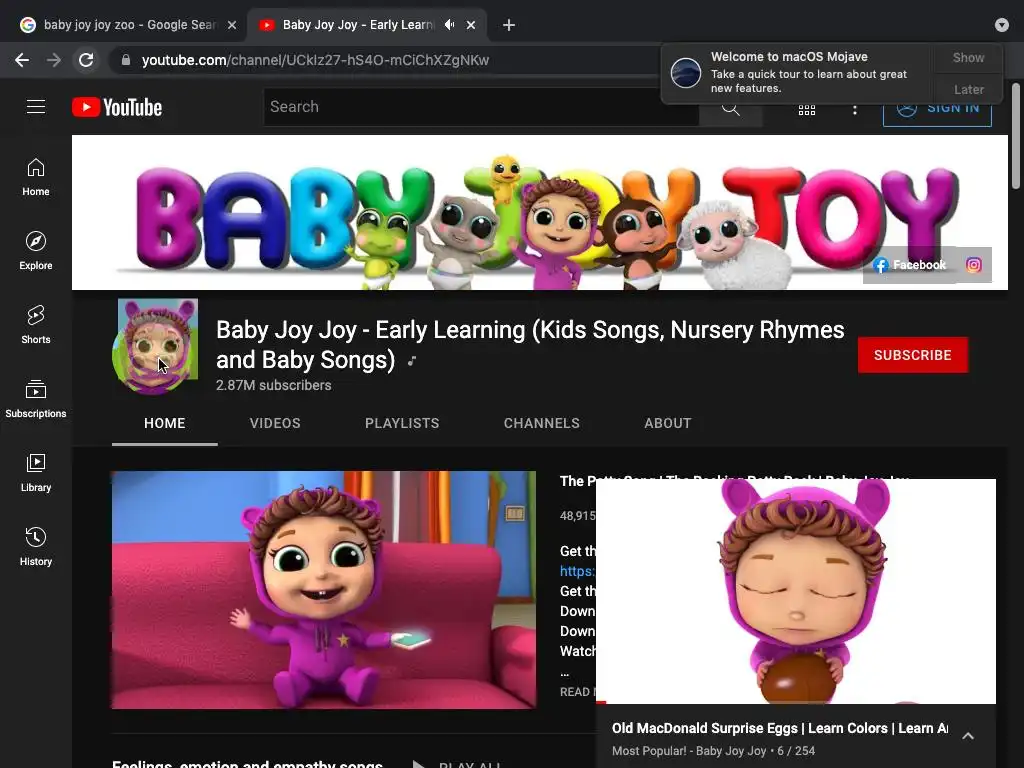Open the browser profile dropdown arrow

pyautogui.click(x=1002, y=25)
